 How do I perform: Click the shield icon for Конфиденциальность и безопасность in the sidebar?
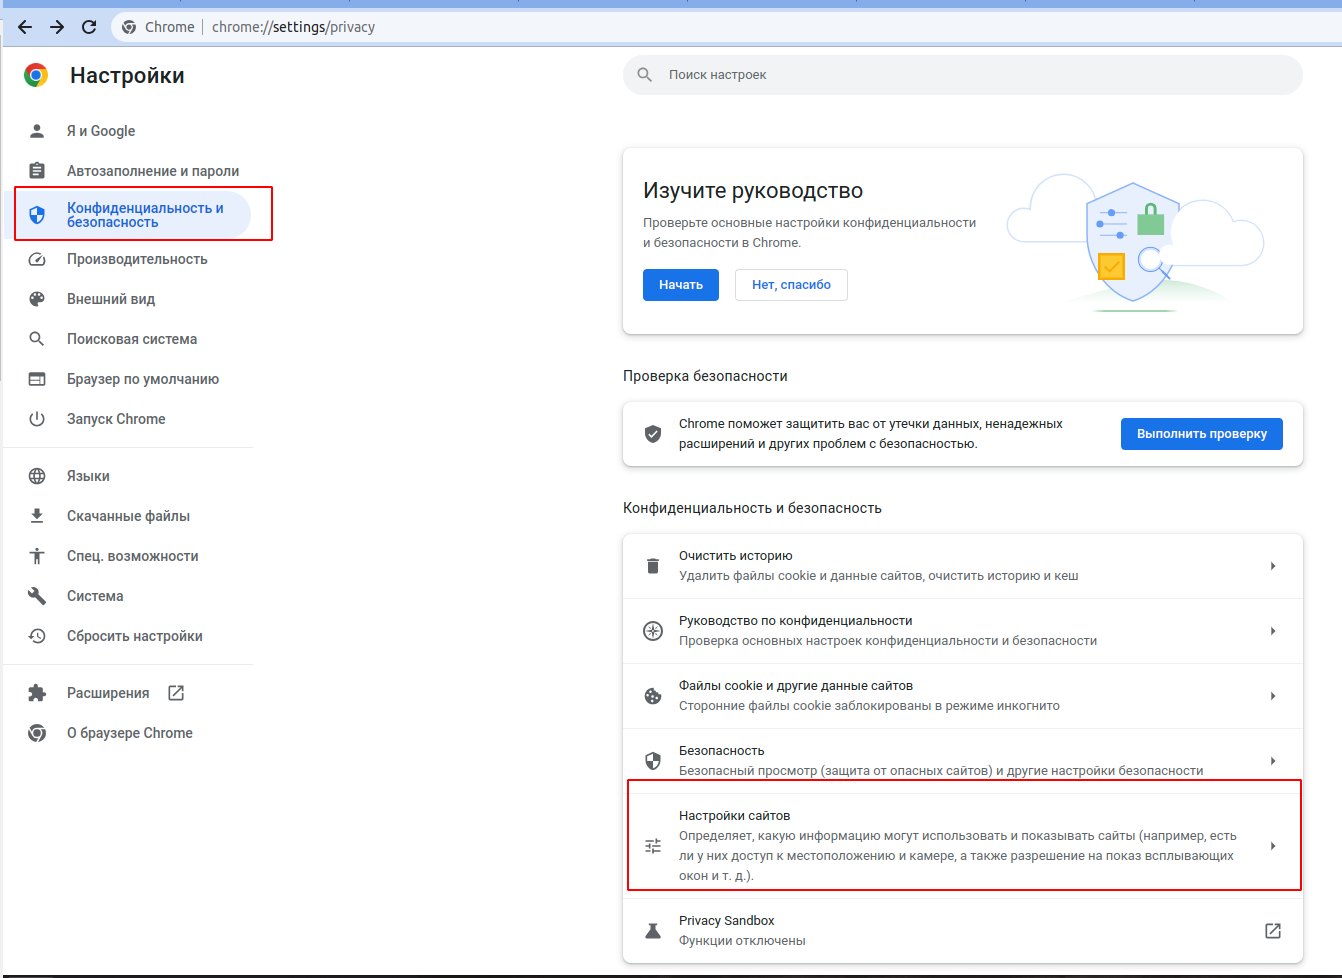point(37,215)
